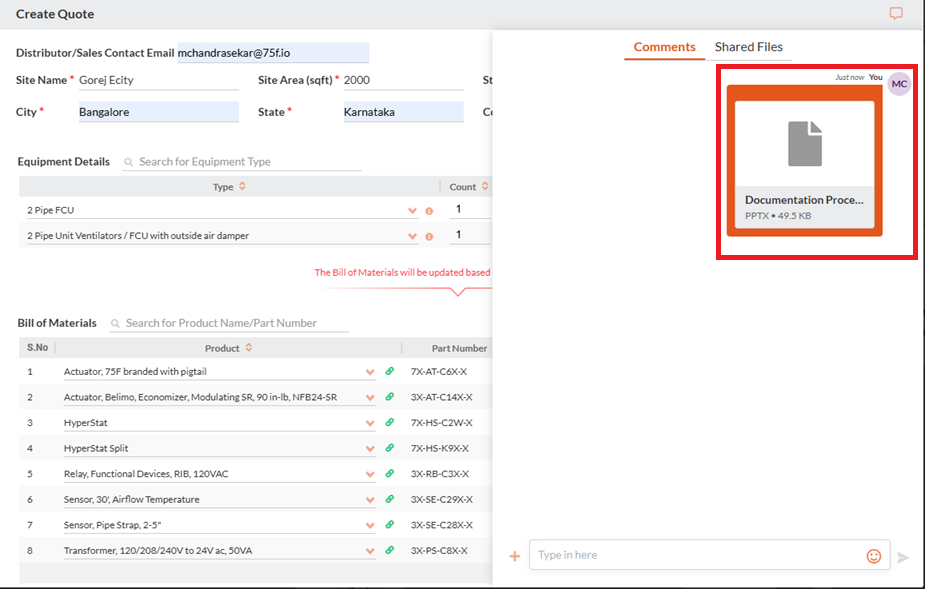Toggle the comments panel chat icon

(x=896, y=13)
